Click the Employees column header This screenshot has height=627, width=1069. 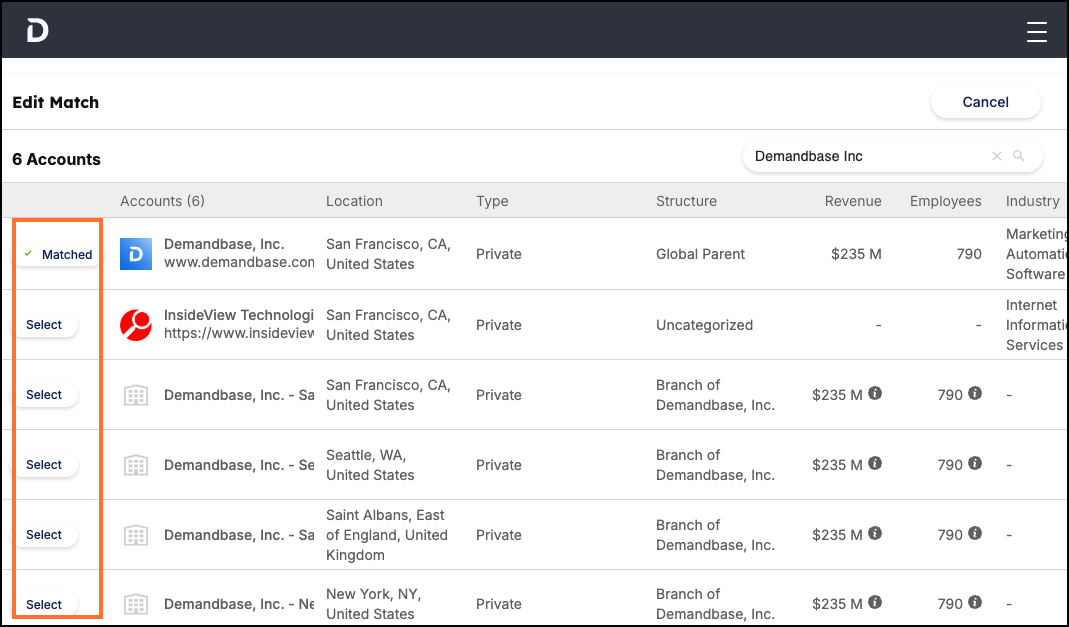[x=946, y=201]
